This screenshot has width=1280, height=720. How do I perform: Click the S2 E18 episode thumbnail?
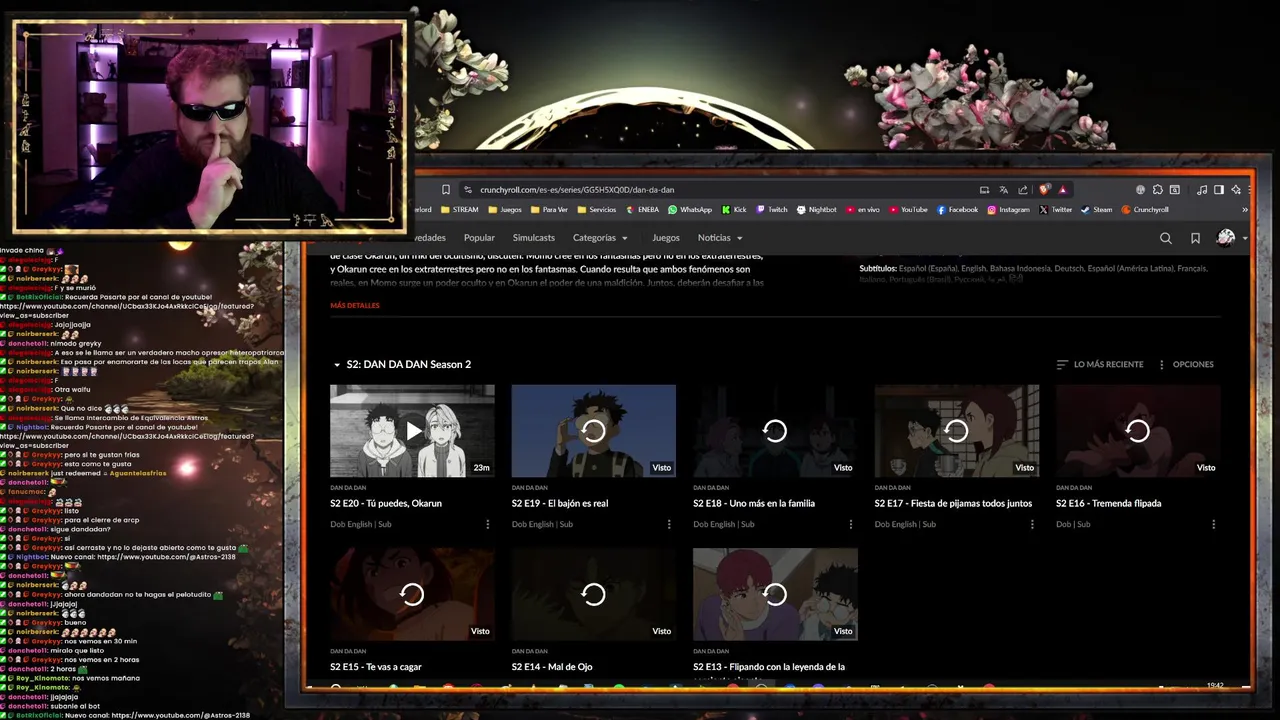tap(775, 431)
